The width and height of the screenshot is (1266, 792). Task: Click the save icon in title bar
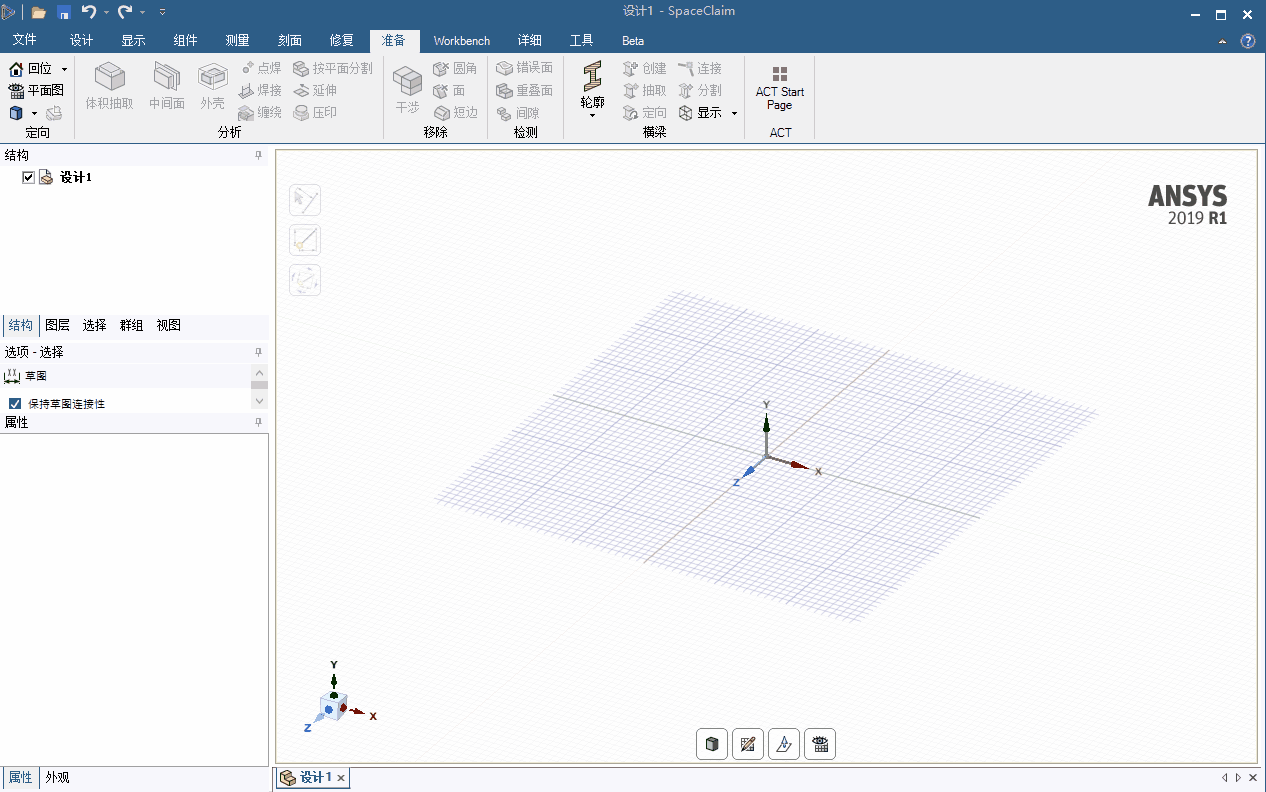[x=64, y=12]
